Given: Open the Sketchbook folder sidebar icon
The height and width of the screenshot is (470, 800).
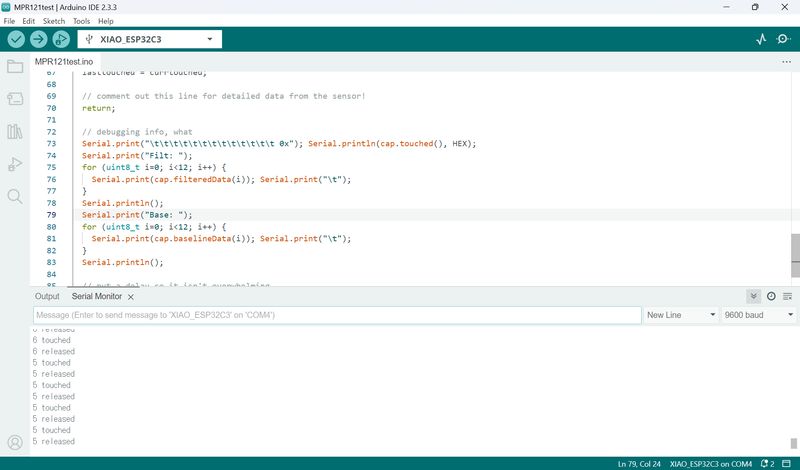Looking at the screenshot, I should click(x=15, y=66).
